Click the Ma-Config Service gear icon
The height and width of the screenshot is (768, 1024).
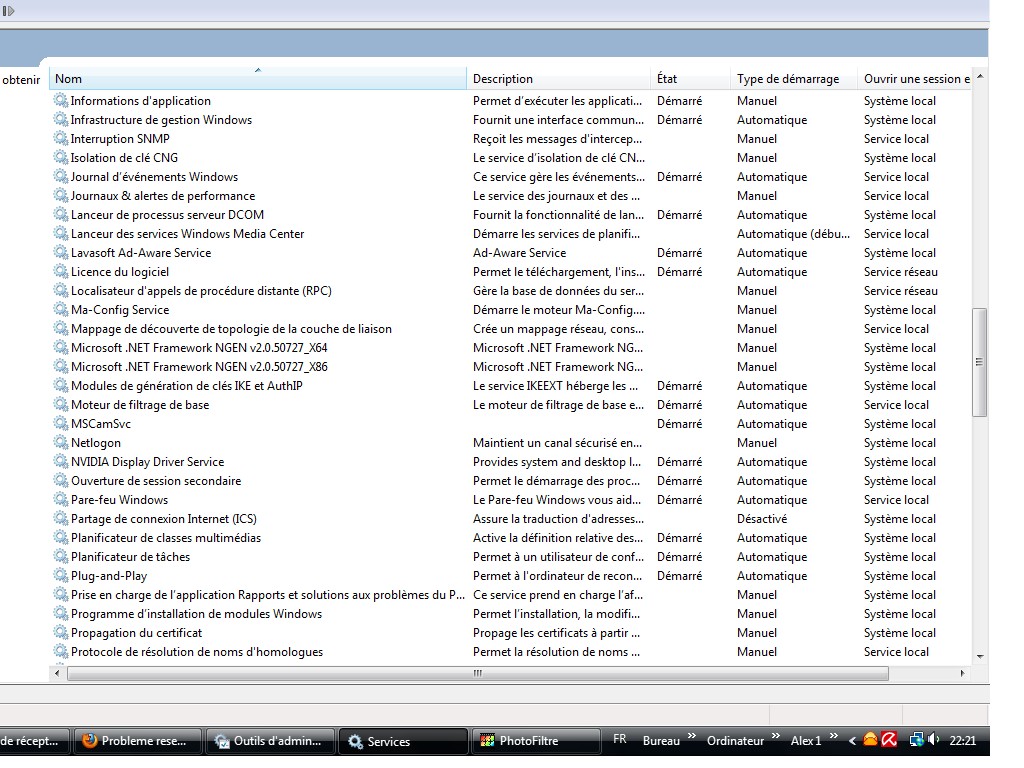tap(61, 310)
